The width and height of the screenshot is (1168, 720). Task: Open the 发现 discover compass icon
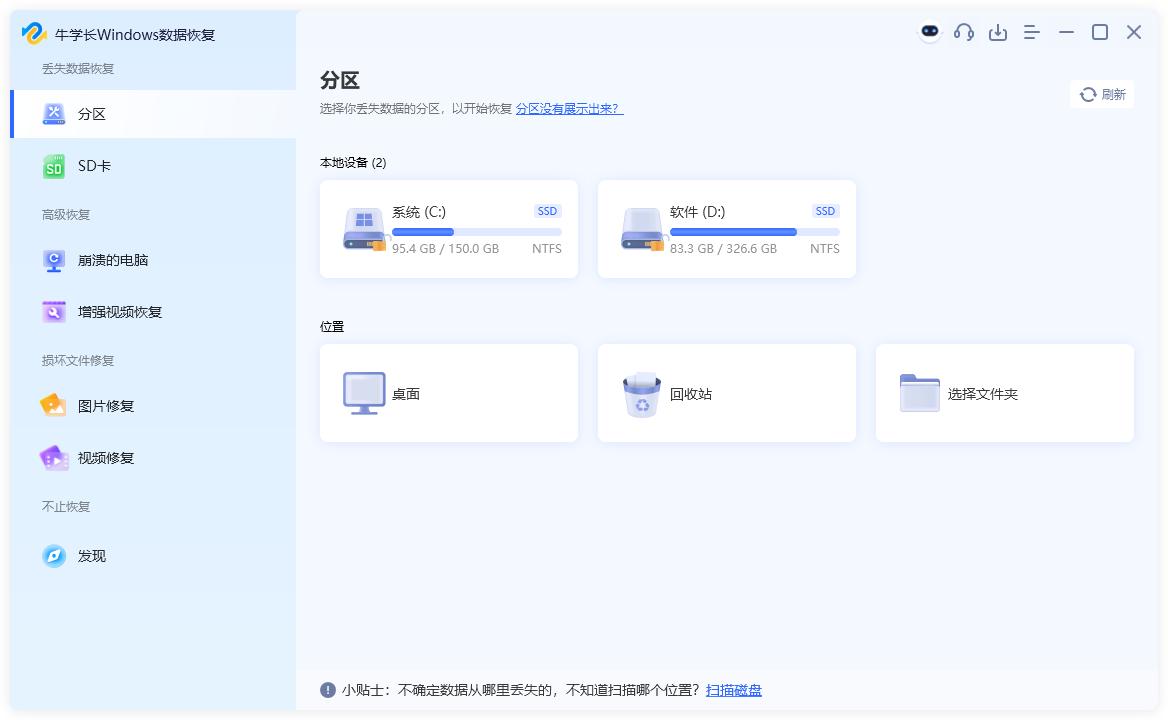[53, 556]
